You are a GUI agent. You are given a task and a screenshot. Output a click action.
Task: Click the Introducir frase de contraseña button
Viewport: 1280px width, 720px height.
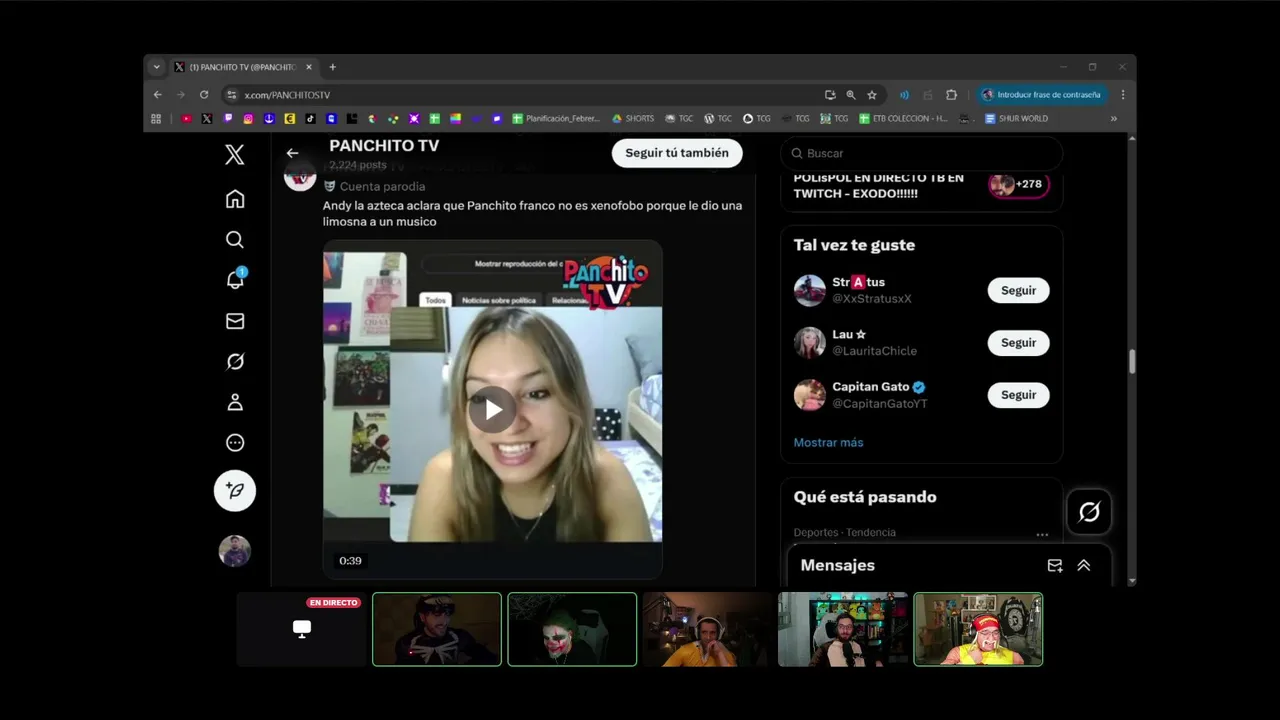pyautogui.click(x=1042, y=95)
